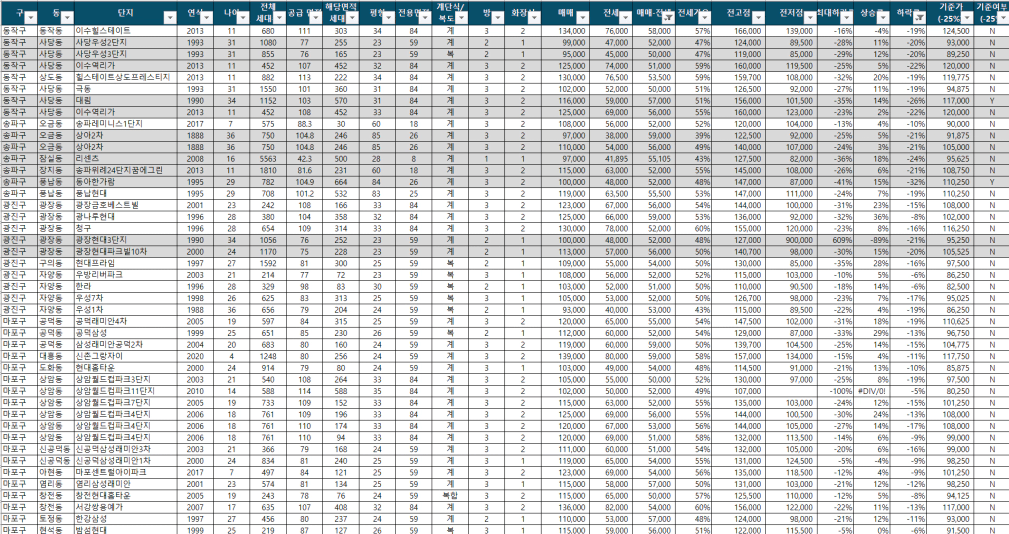Select the cell 우방리버파크

point(125,275)
